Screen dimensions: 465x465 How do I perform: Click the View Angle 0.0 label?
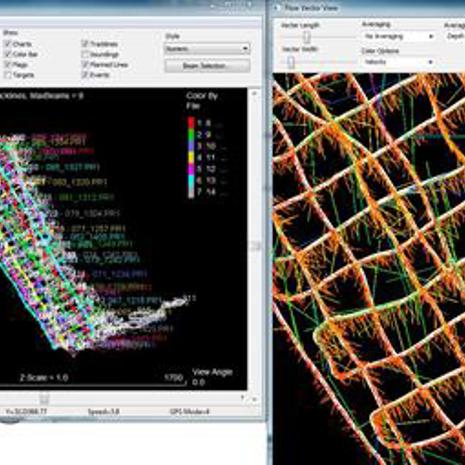click(x=212, y=377)
